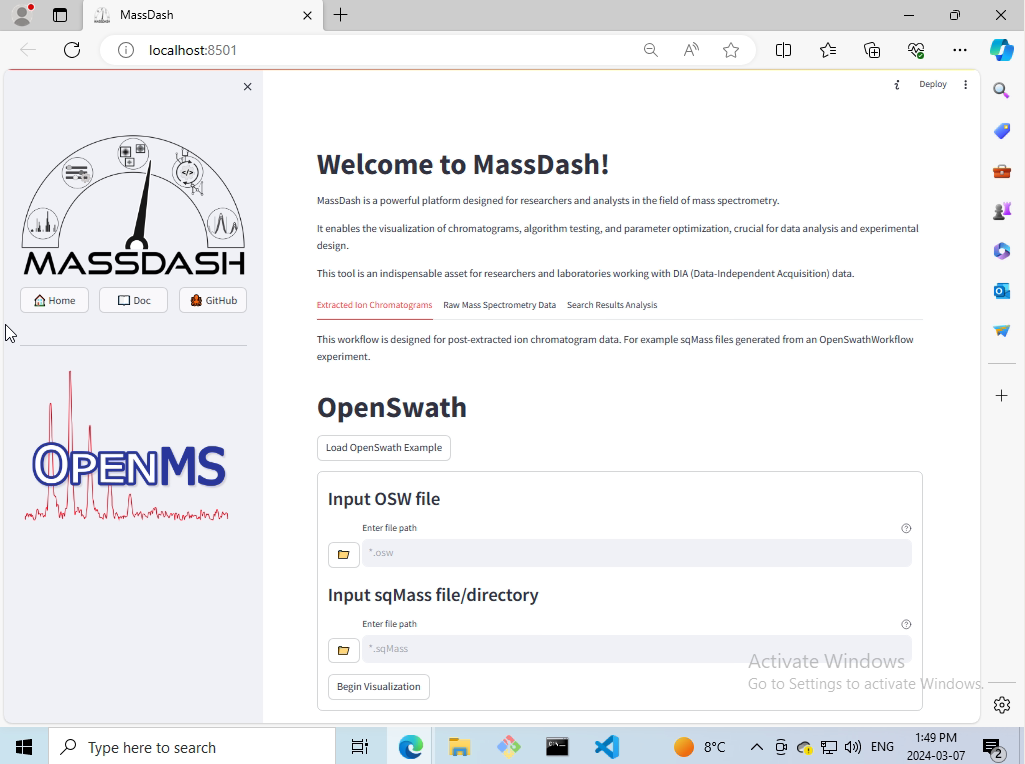Viewport: 1025px width, 764px height.
Task: Select the Extracted Ion Chromatograms tab
Action: 374,305
